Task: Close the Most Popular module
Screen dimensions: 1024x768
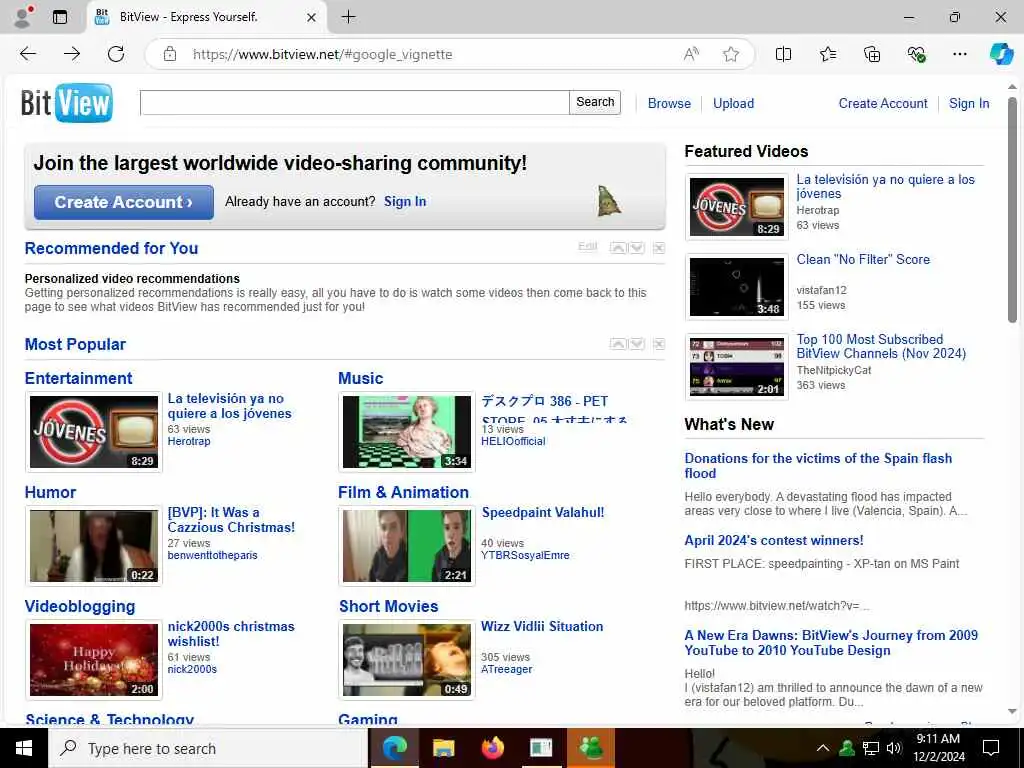Action: click(659, 344)
